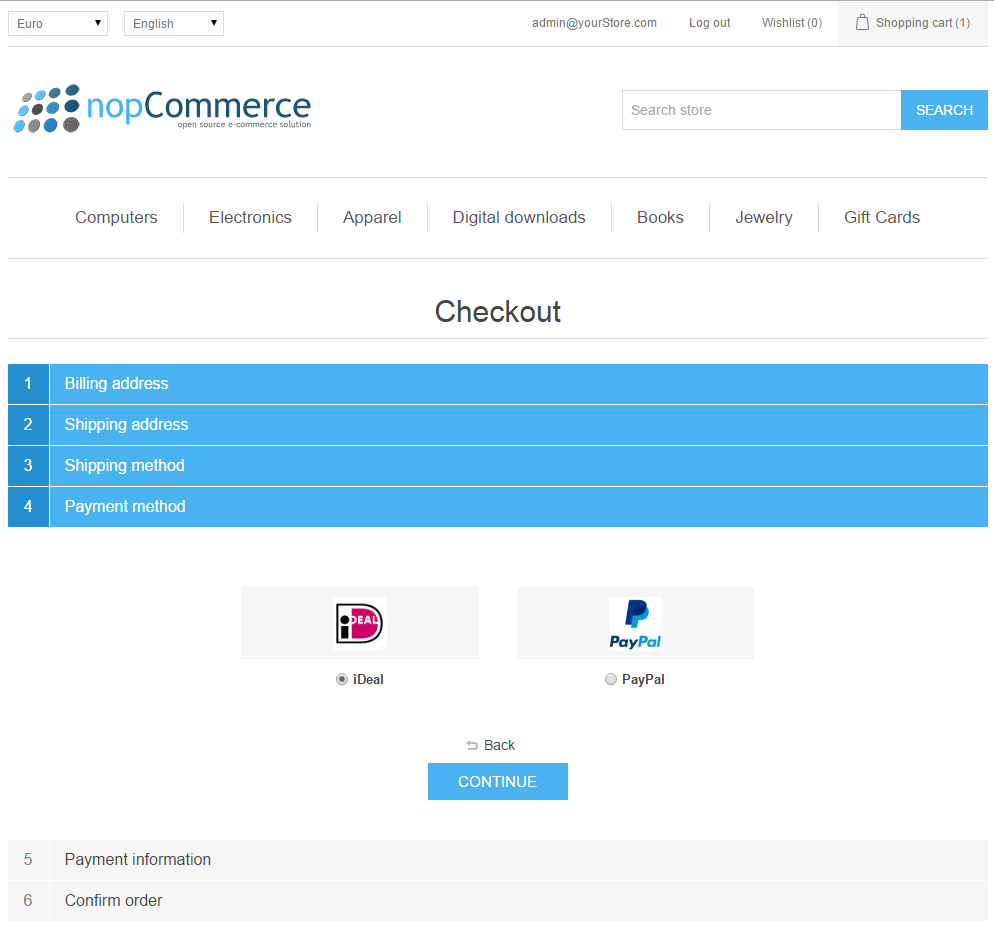Click step 3 Shipping method header

click(x=497, y=465)
